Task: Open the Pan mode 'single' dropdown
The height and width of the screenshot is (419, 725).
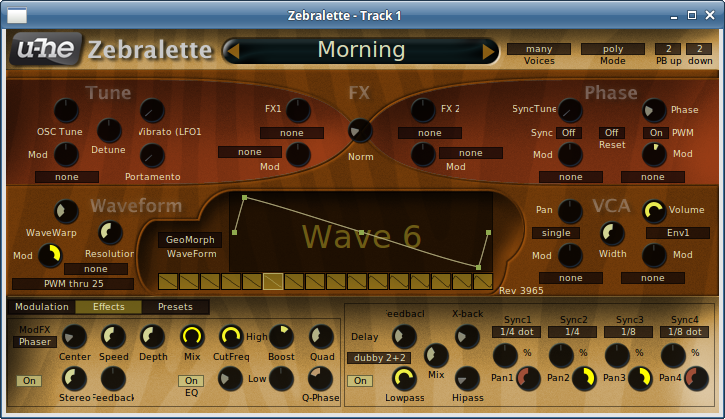Action: pyautogui.click(x=556, y=233)
